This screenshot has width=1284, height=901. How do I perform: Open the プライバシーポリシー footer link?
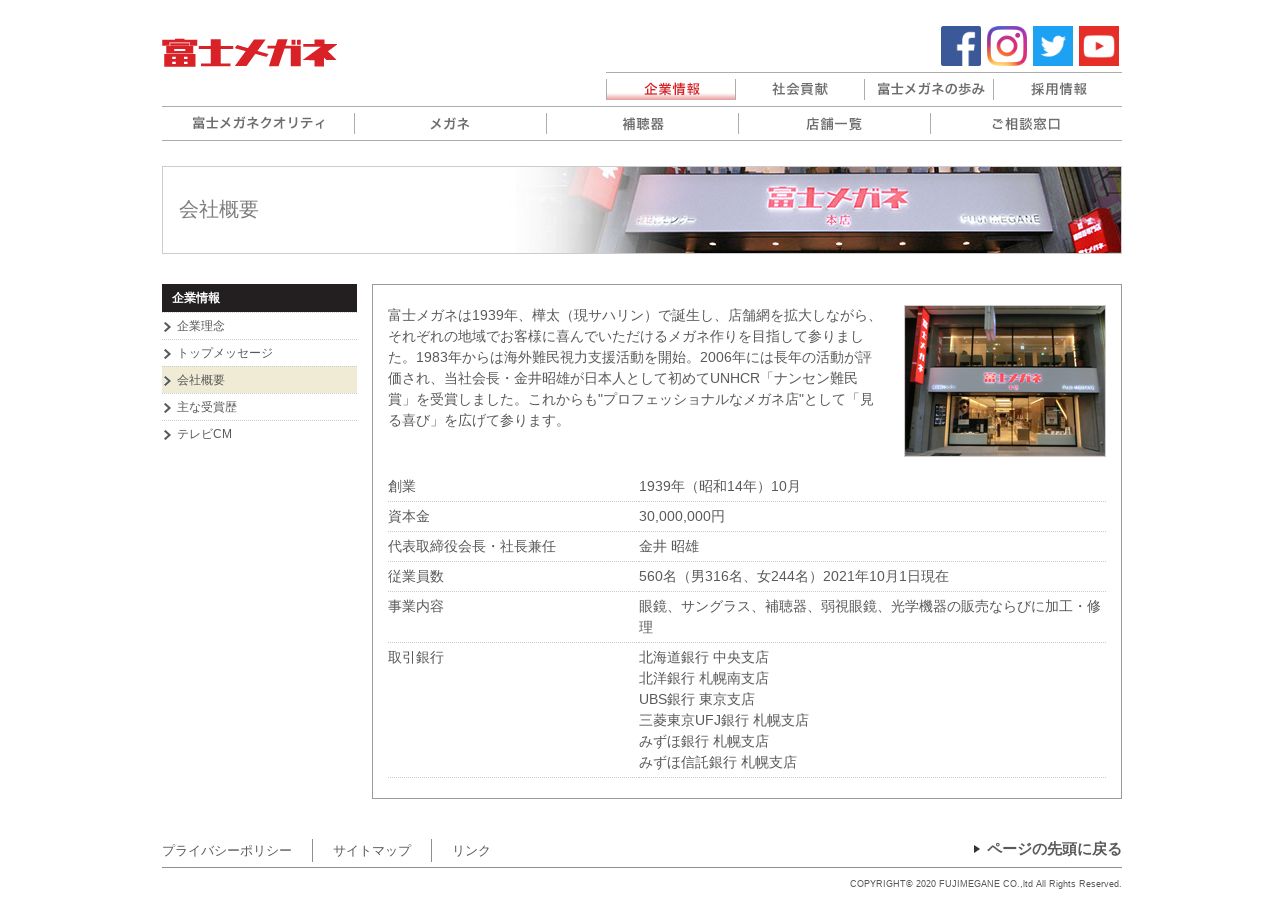point(227,851)
